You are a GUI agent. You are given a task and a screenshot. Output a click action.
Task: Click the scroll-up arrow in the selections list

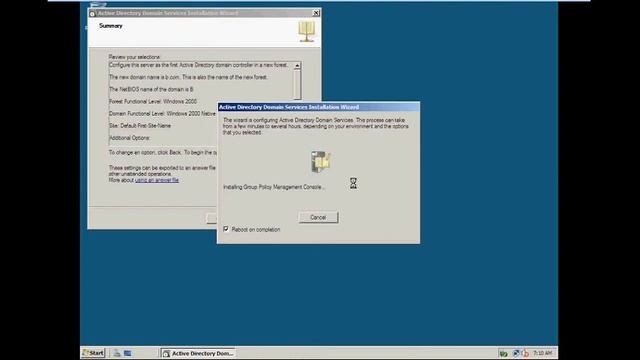click(x=297, y=65)
